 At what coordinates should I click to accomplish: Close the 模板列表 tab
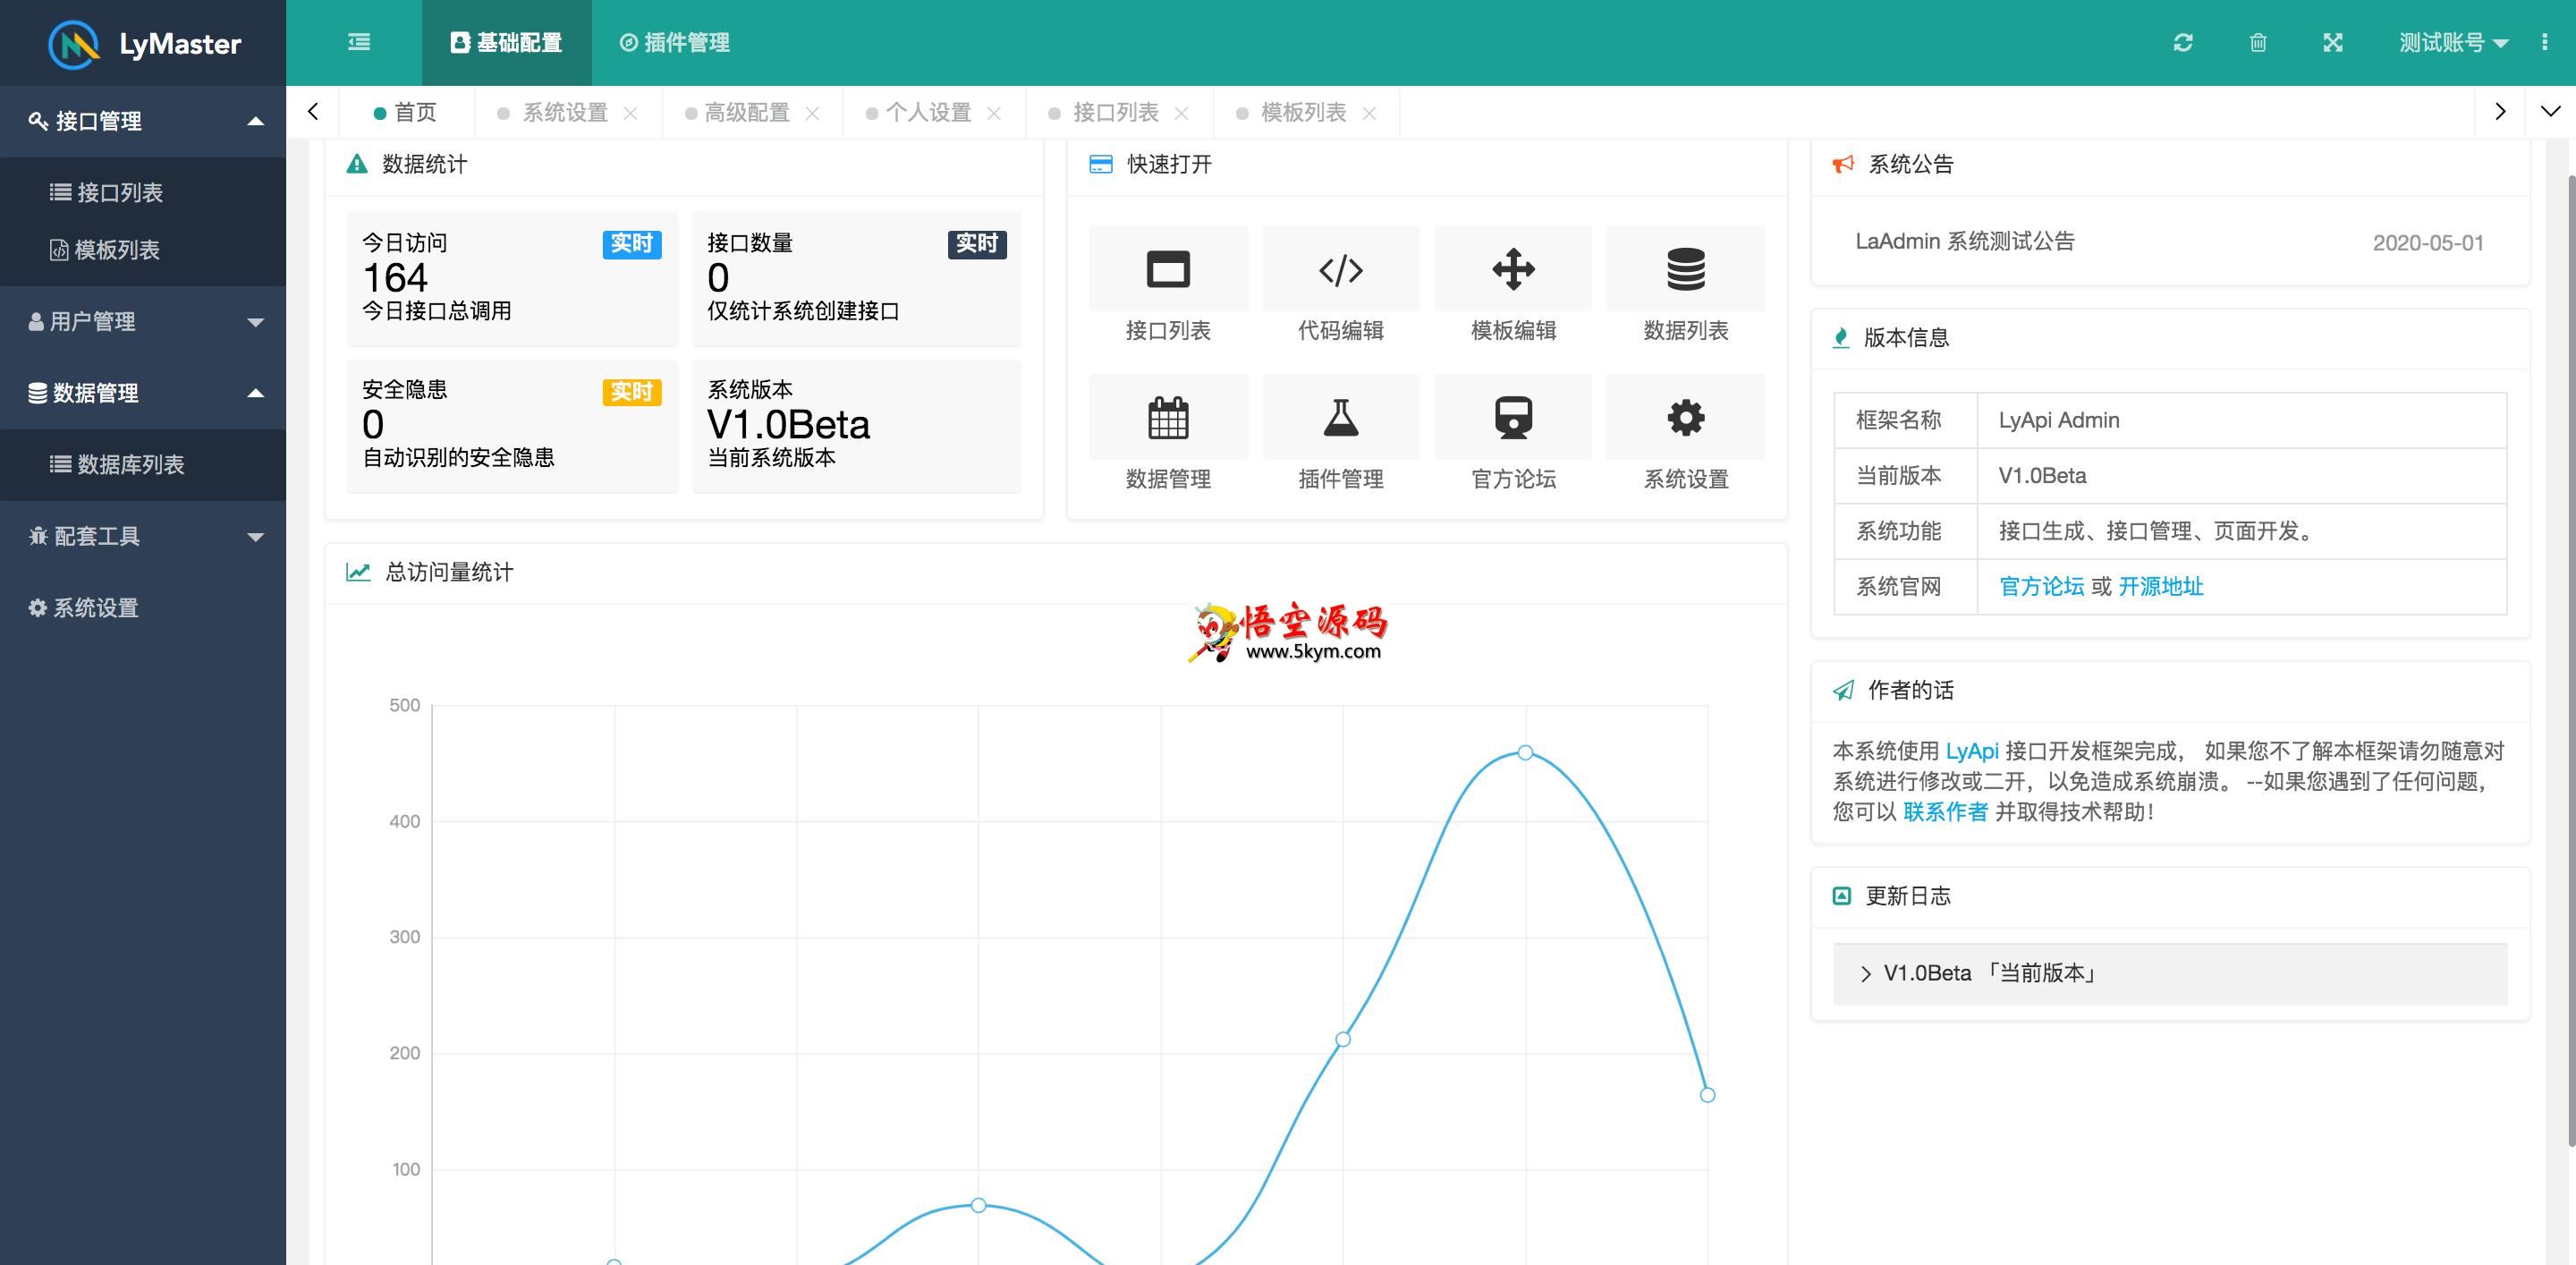click(1369, 113)
